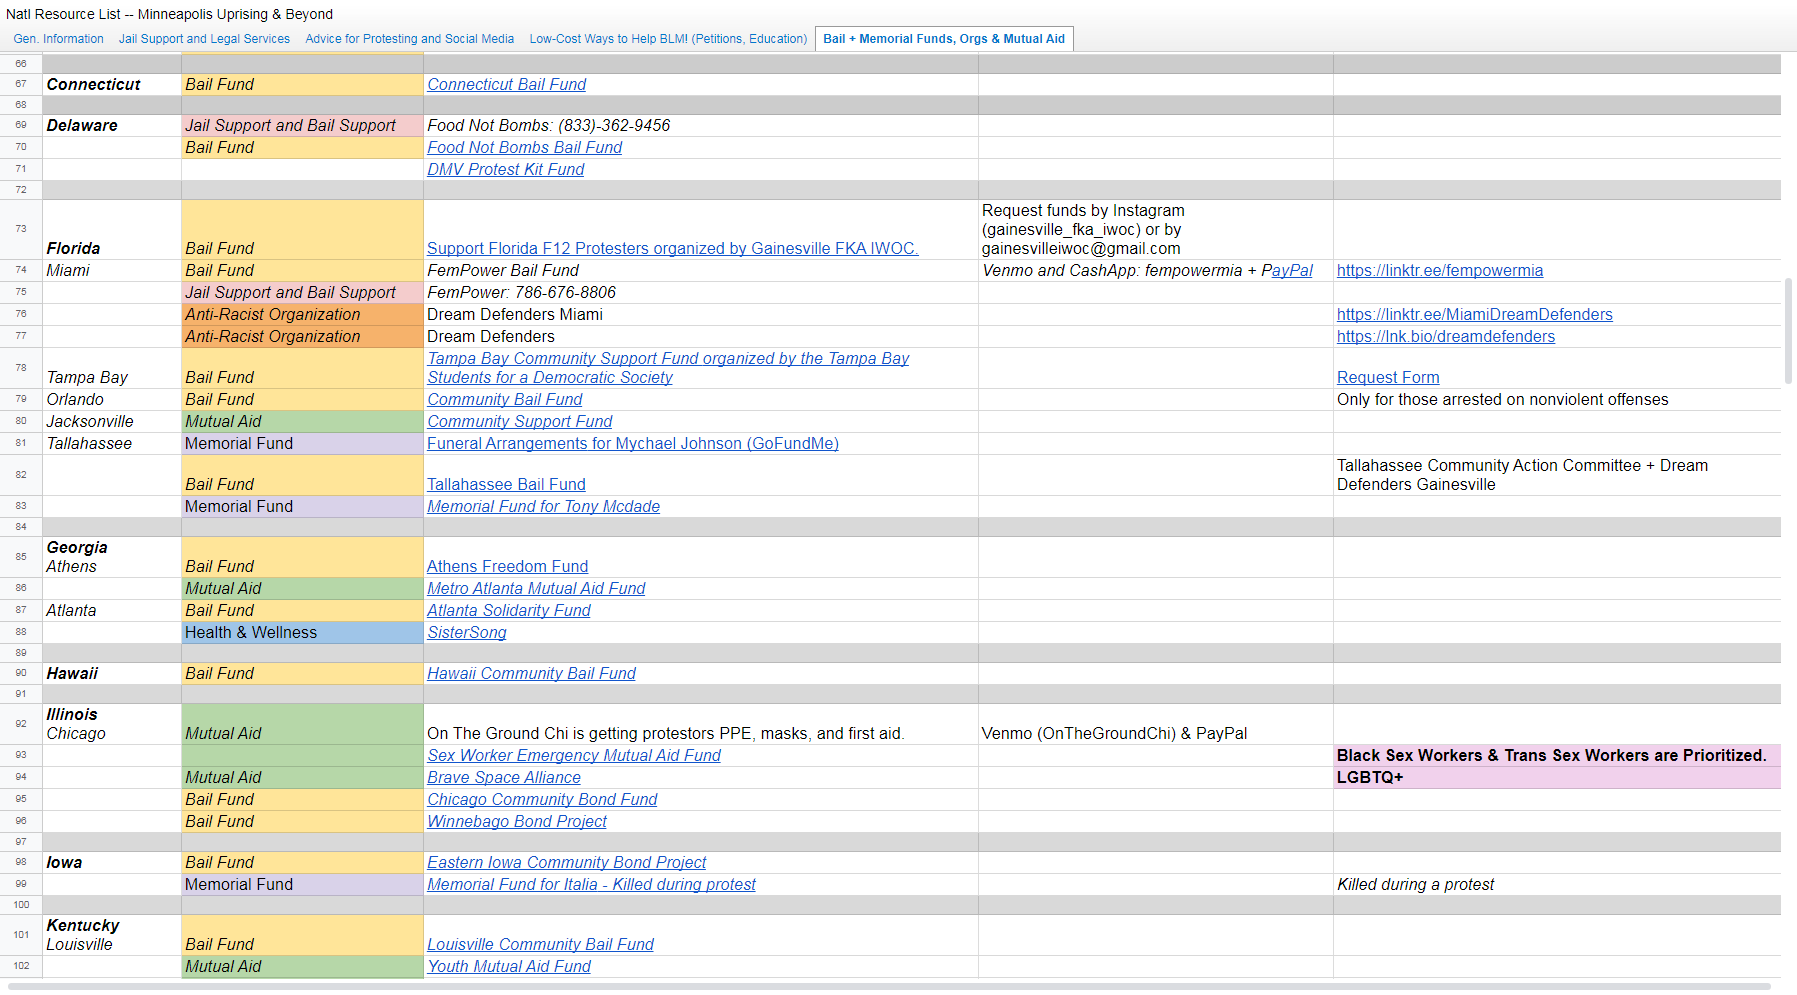Open the Youth Mutual Aid Fund link
This screenshot has width=1797, height=995.
pos(509,967)
